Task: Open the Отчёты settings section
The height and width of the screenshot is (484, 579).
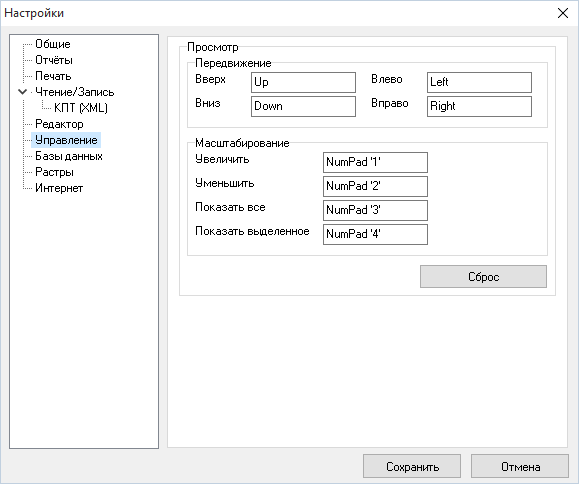Action: point(54,60)
